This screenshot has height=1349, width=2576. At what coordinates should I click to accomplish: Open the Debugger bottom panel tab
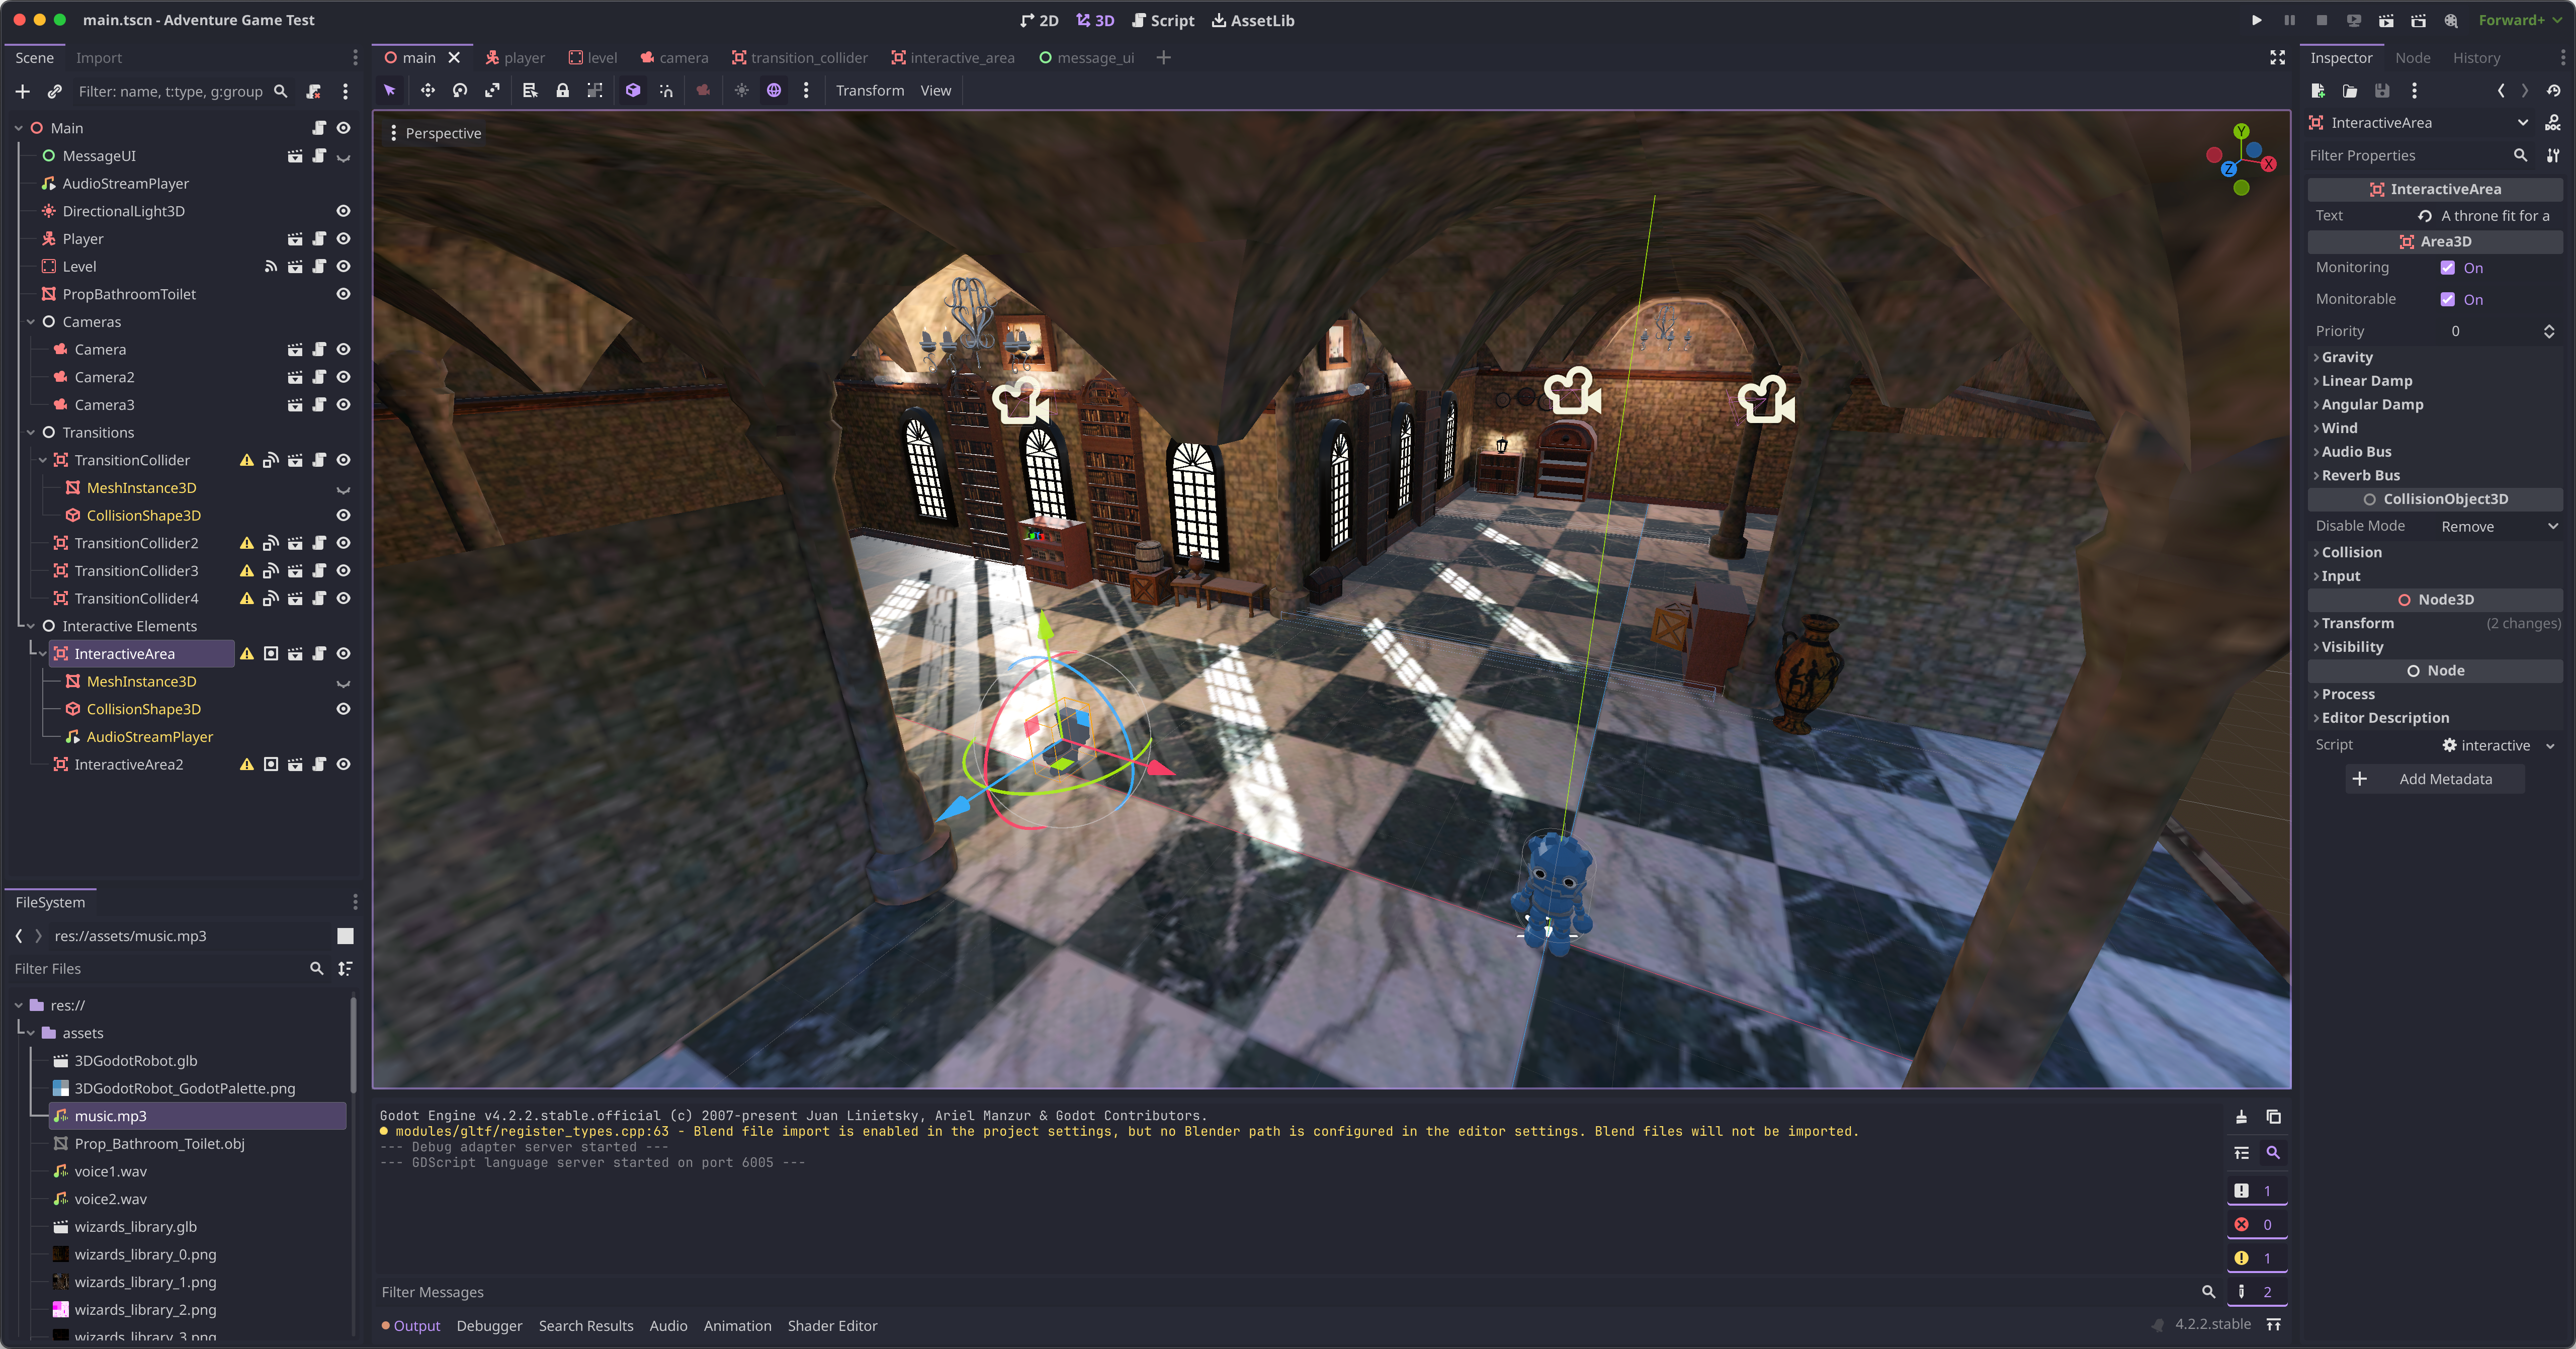(x=489, y=1326)
